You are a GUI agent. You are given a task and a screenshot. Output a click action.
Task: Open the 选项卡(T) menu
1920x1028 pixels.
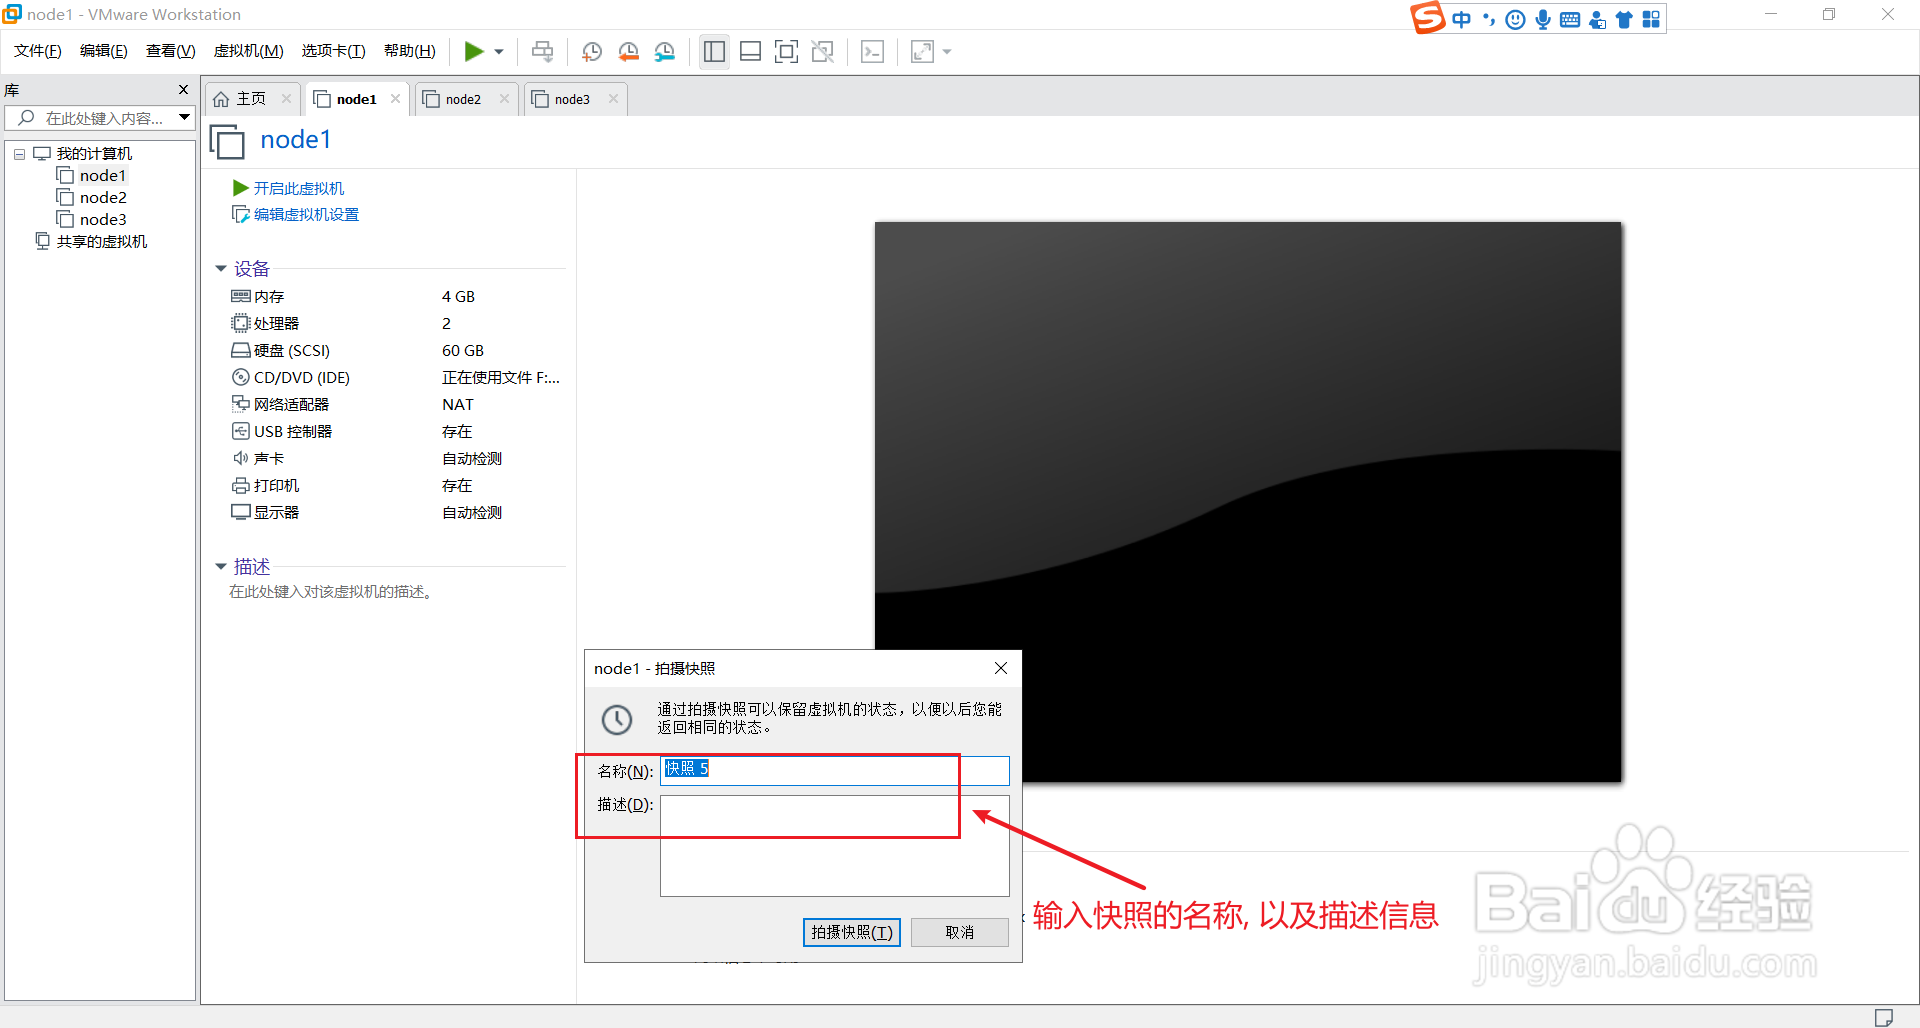click(334, 51)
